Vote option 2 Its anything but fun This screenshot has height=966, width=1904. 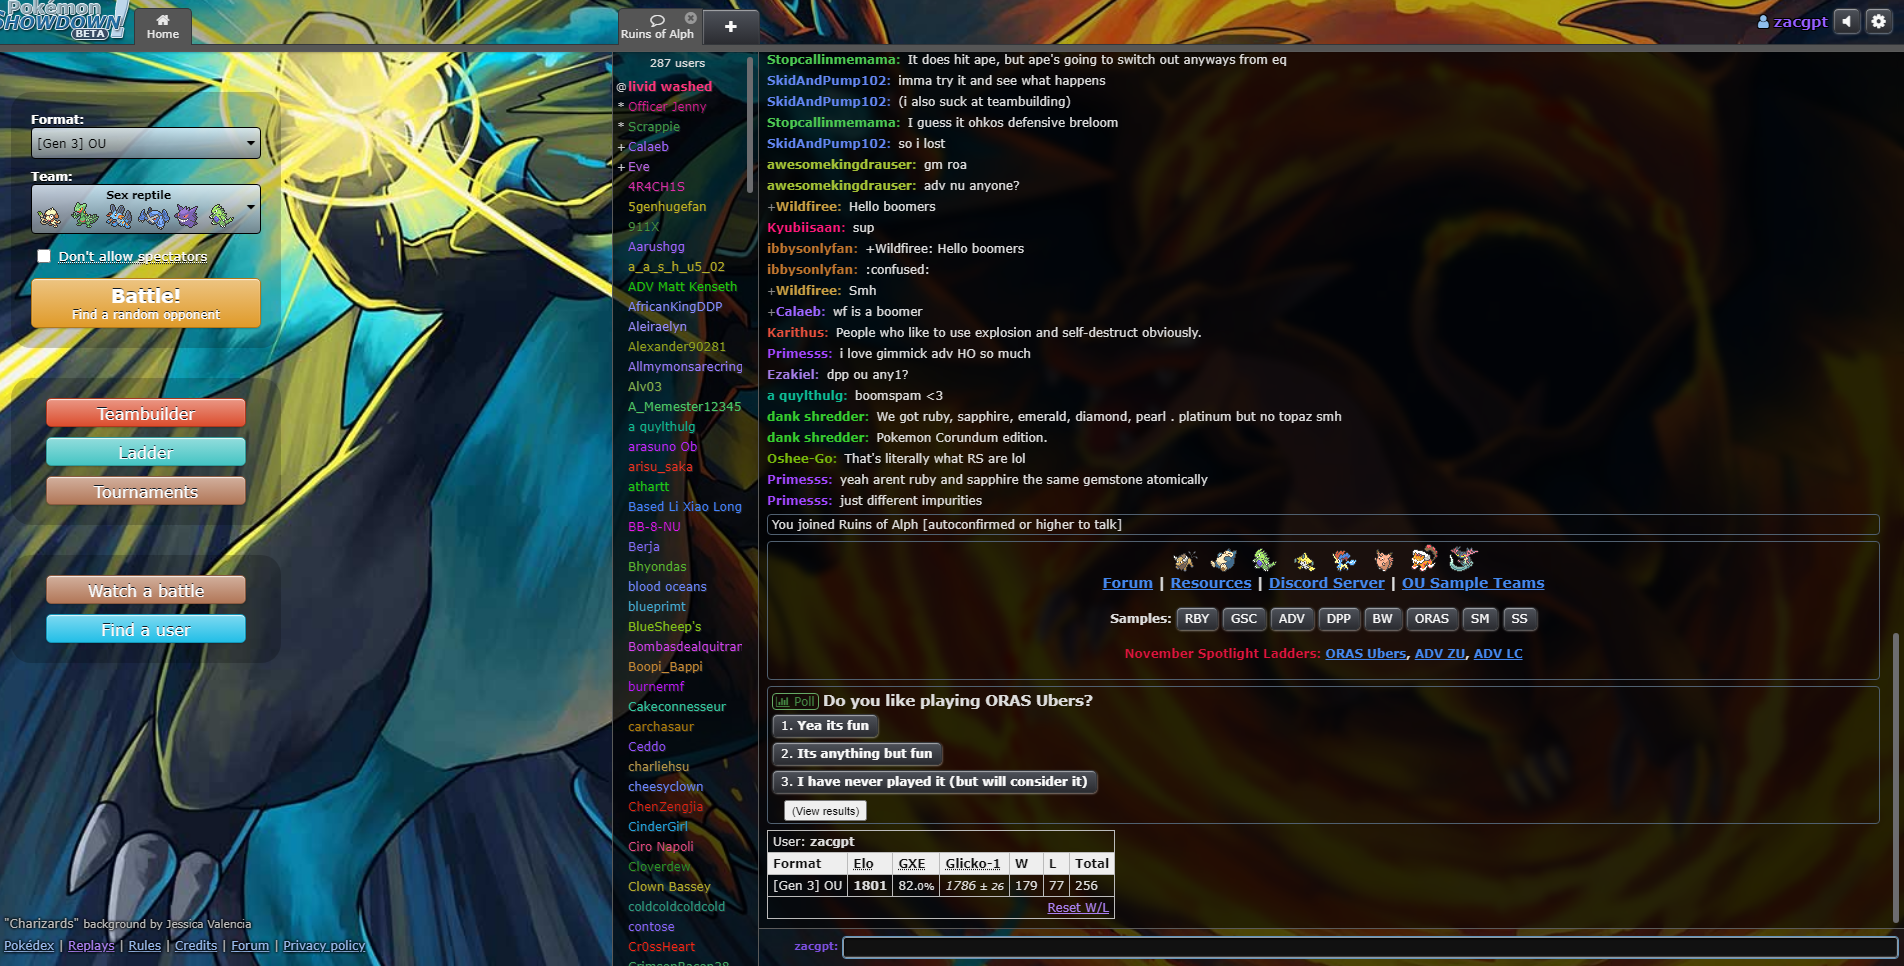(857, 754)
